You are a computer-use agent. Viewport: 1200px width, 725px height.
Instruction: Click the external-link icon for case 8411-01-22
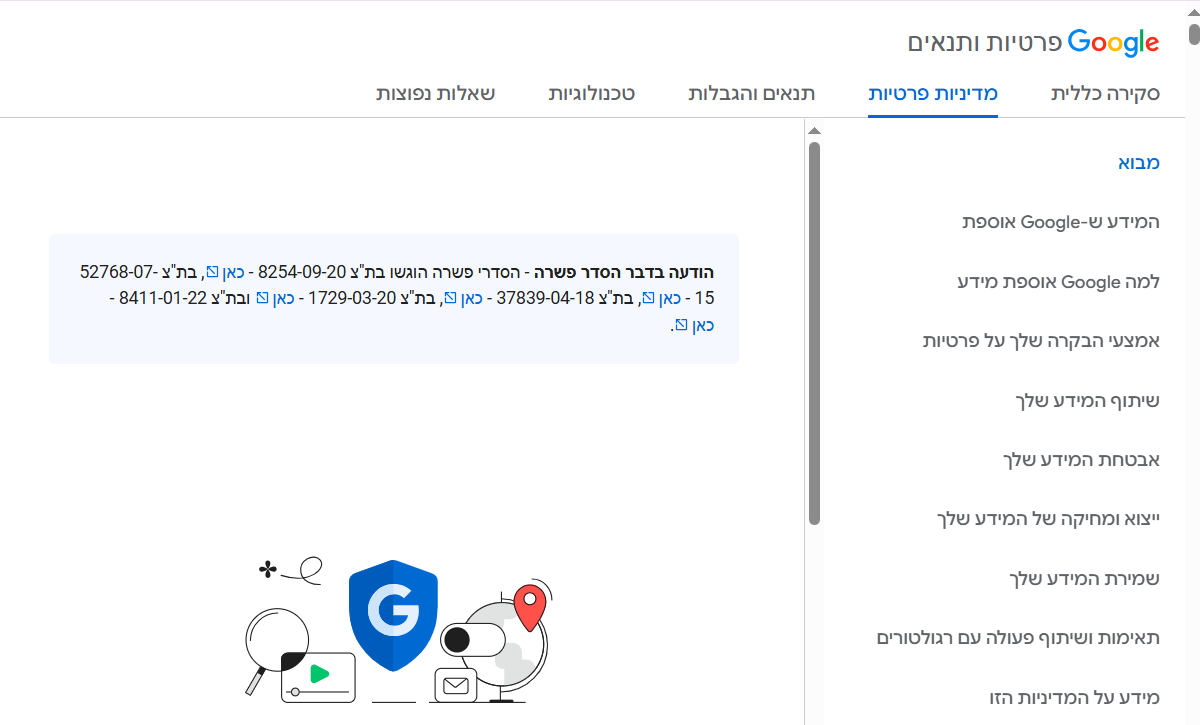coord(680,325)
